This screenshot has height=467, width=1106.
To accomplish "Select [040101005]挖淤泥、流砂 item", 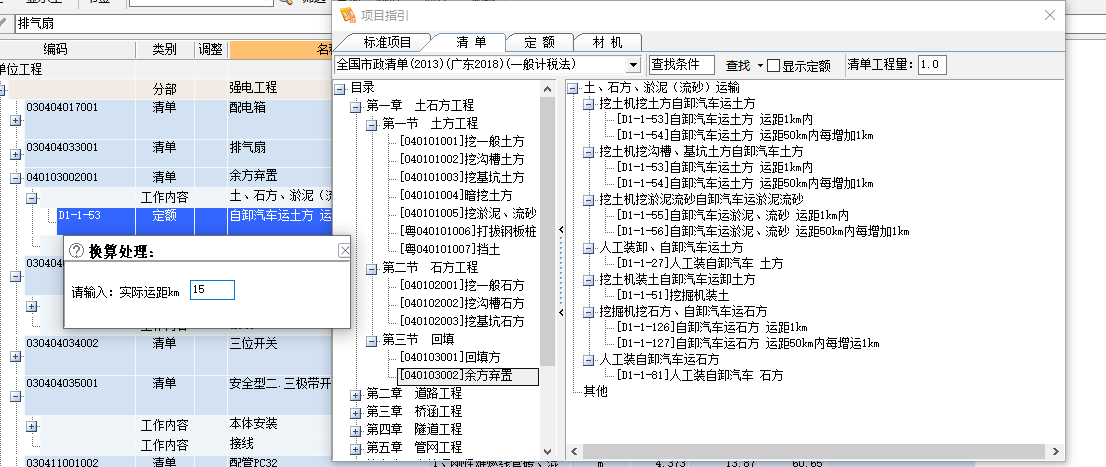I will click(468, 214).
